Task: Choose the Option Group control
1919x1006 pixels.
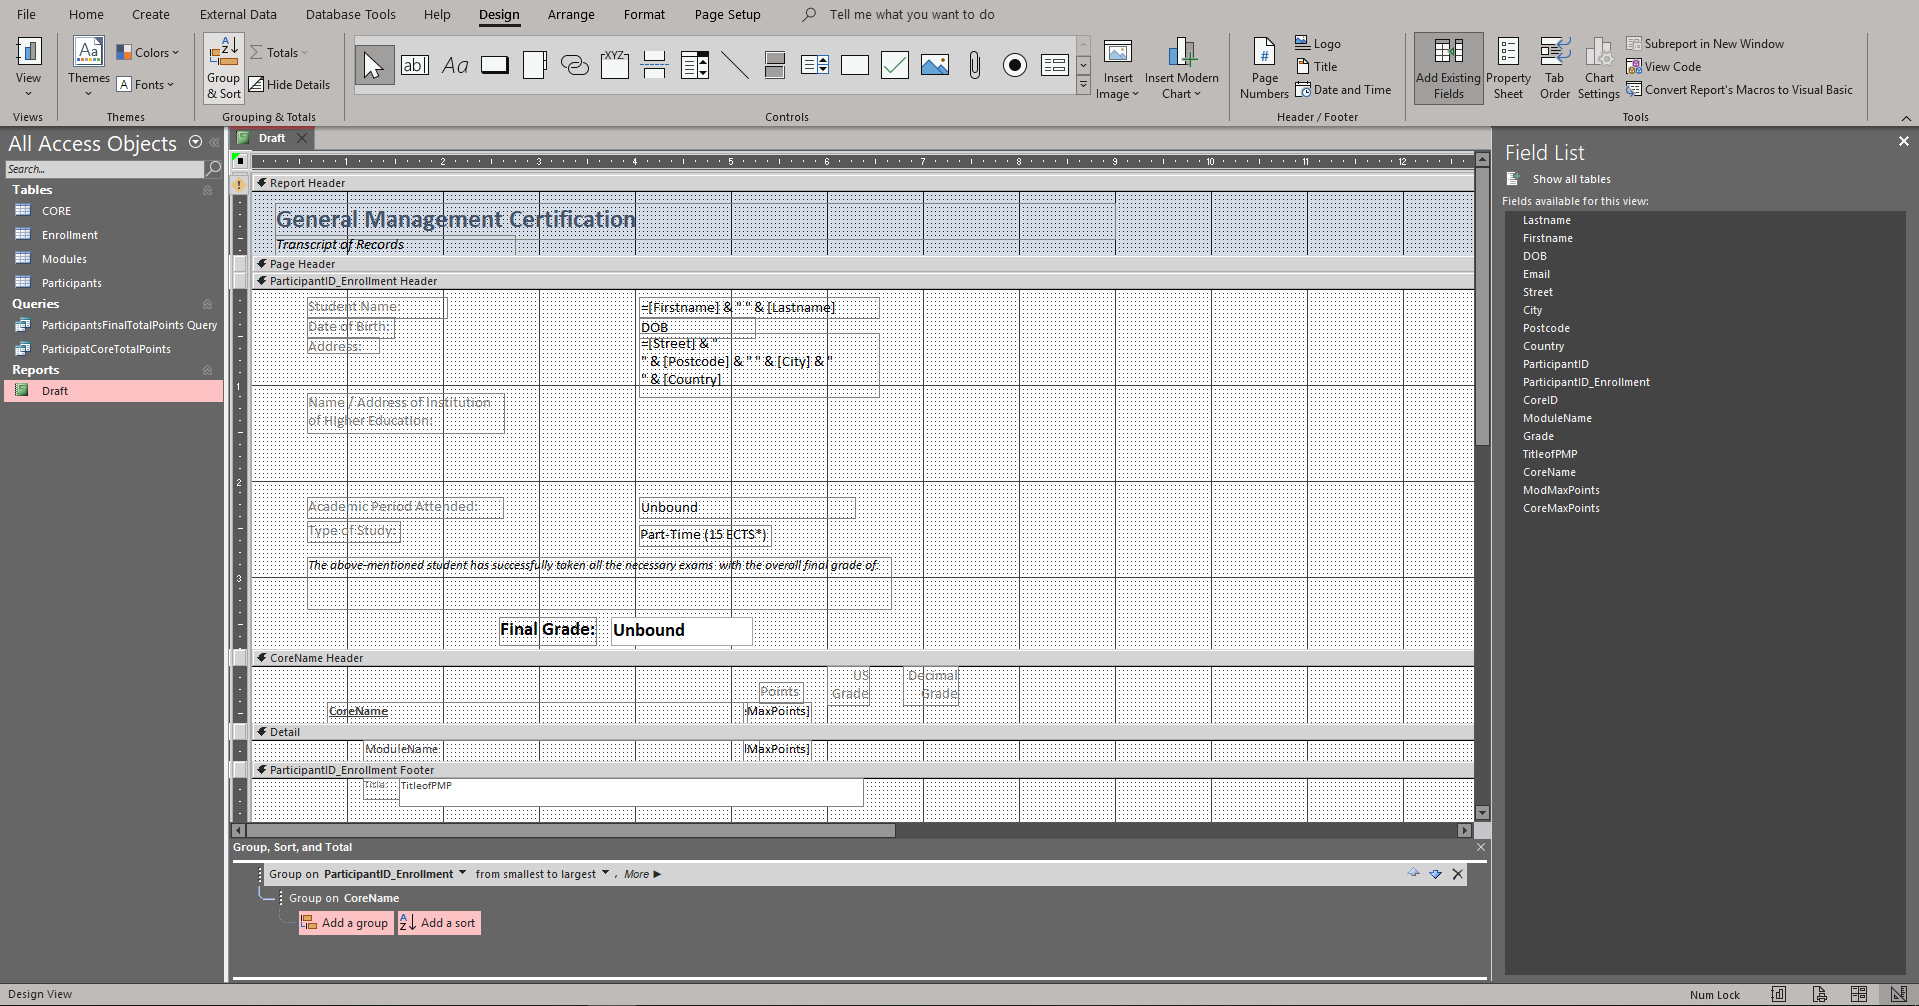Action: [x=615, y=66]
